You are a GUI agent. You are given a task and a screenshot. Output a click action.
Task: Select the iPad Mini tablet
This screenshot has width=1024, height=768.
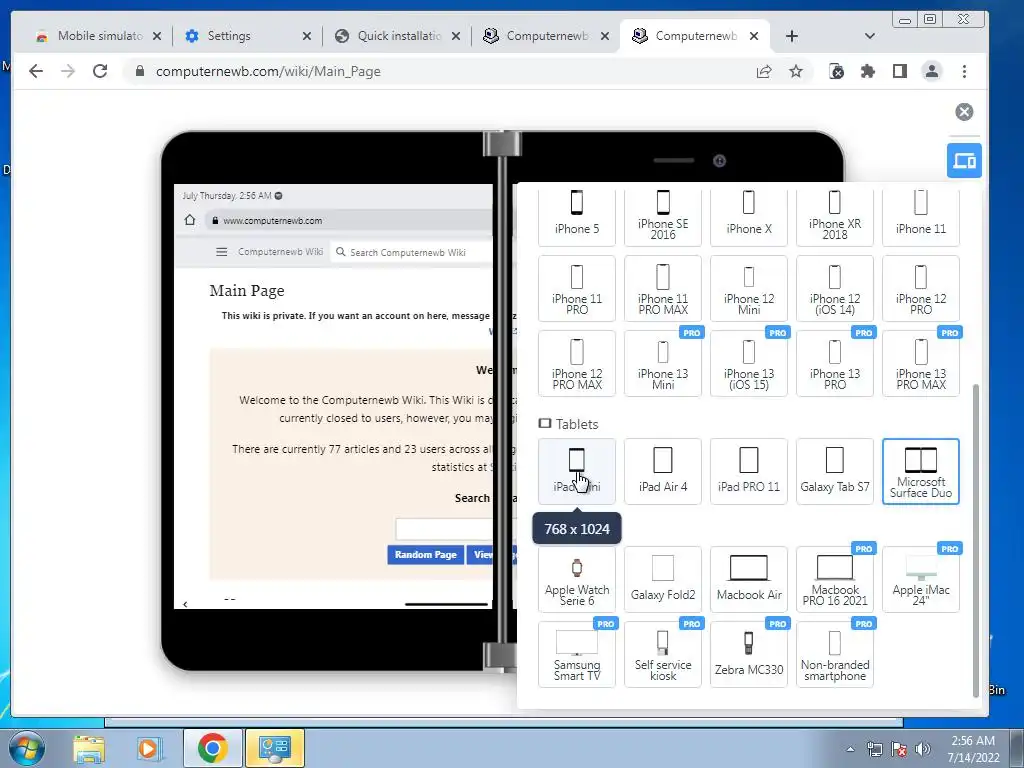click(577, 472)
